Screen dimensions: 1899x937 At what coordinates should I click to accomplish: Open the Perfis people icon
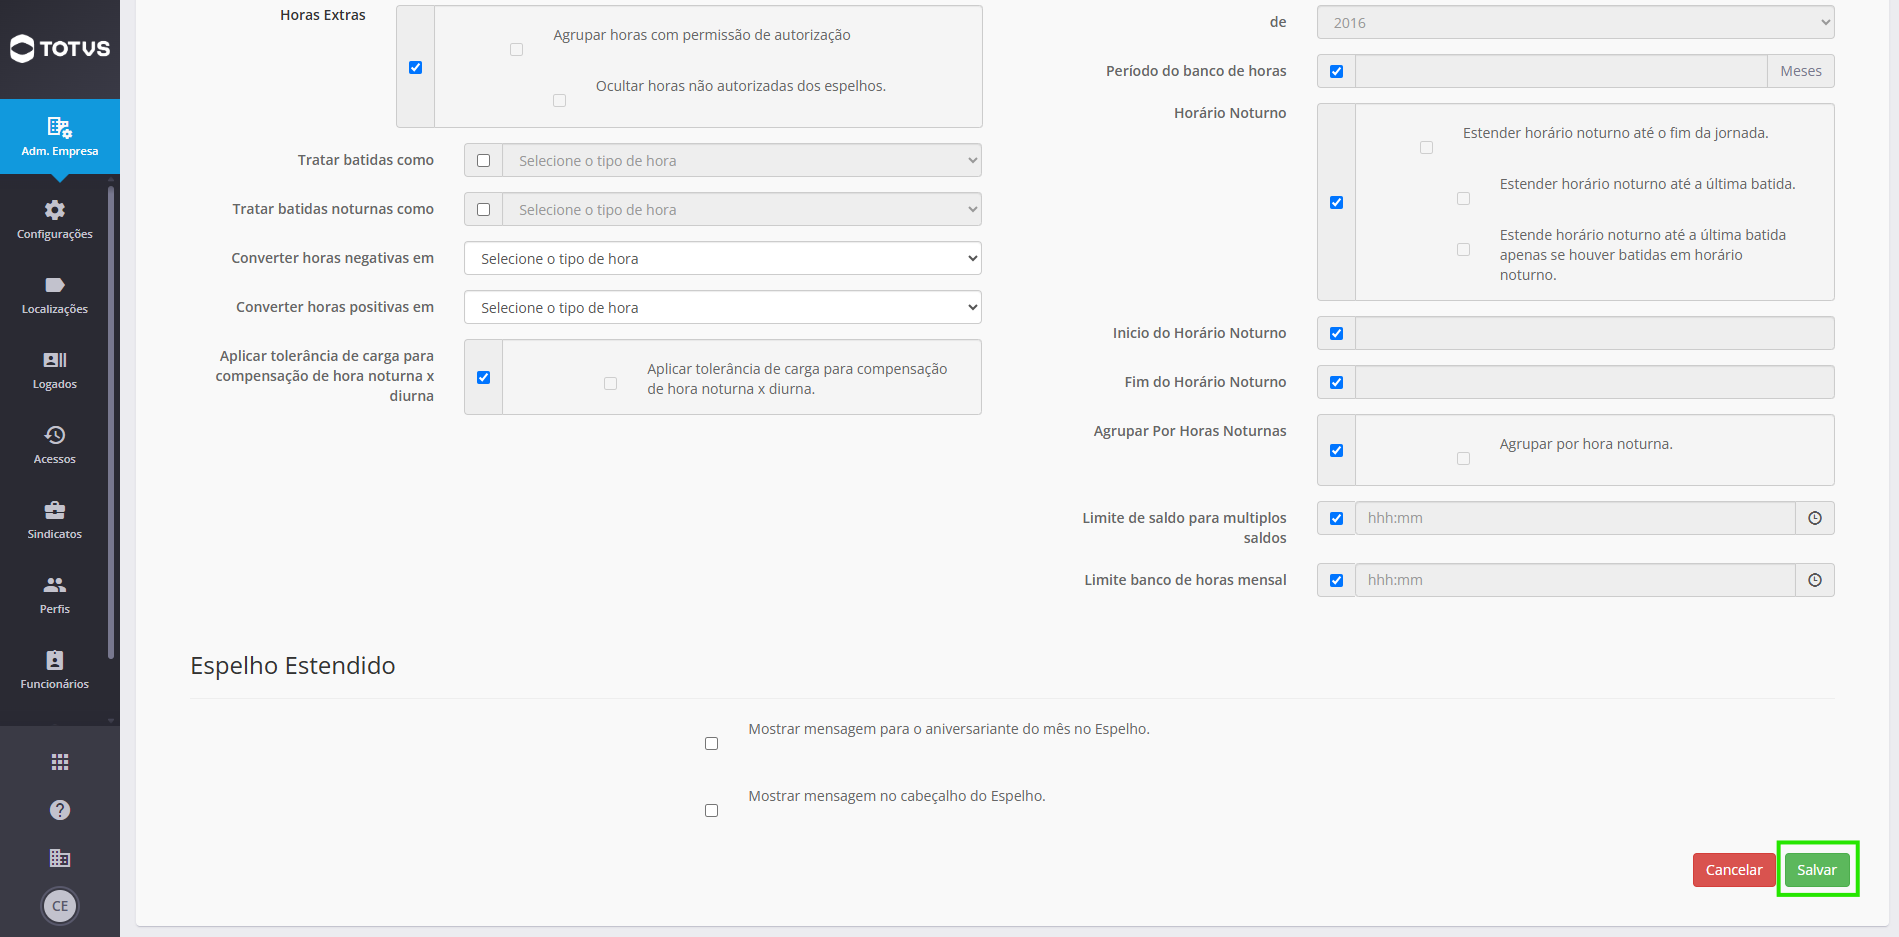tap(55, 585)
